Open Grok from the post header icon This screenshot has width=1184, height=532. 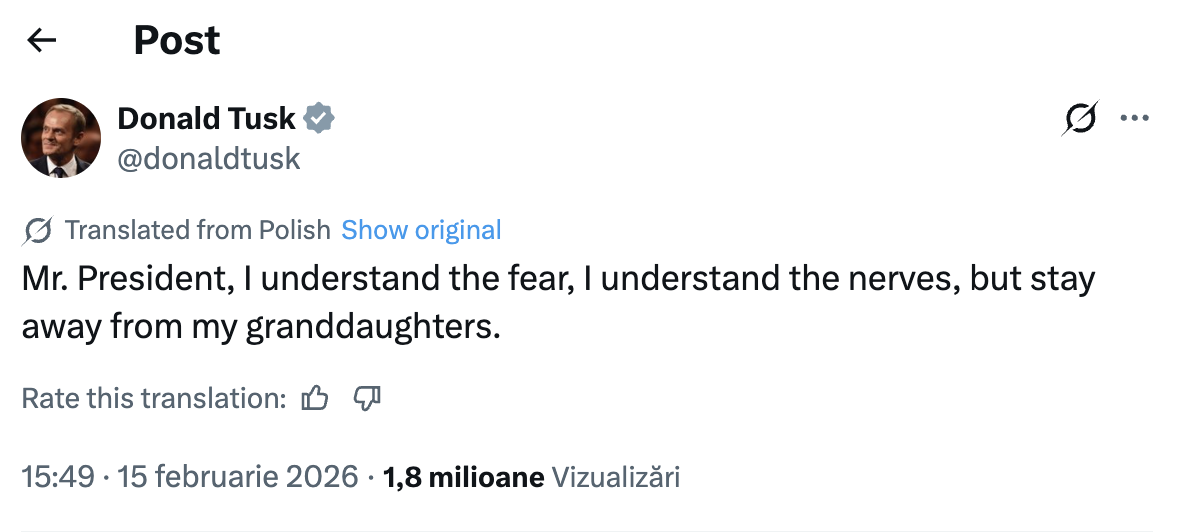tap(1081, 119)
